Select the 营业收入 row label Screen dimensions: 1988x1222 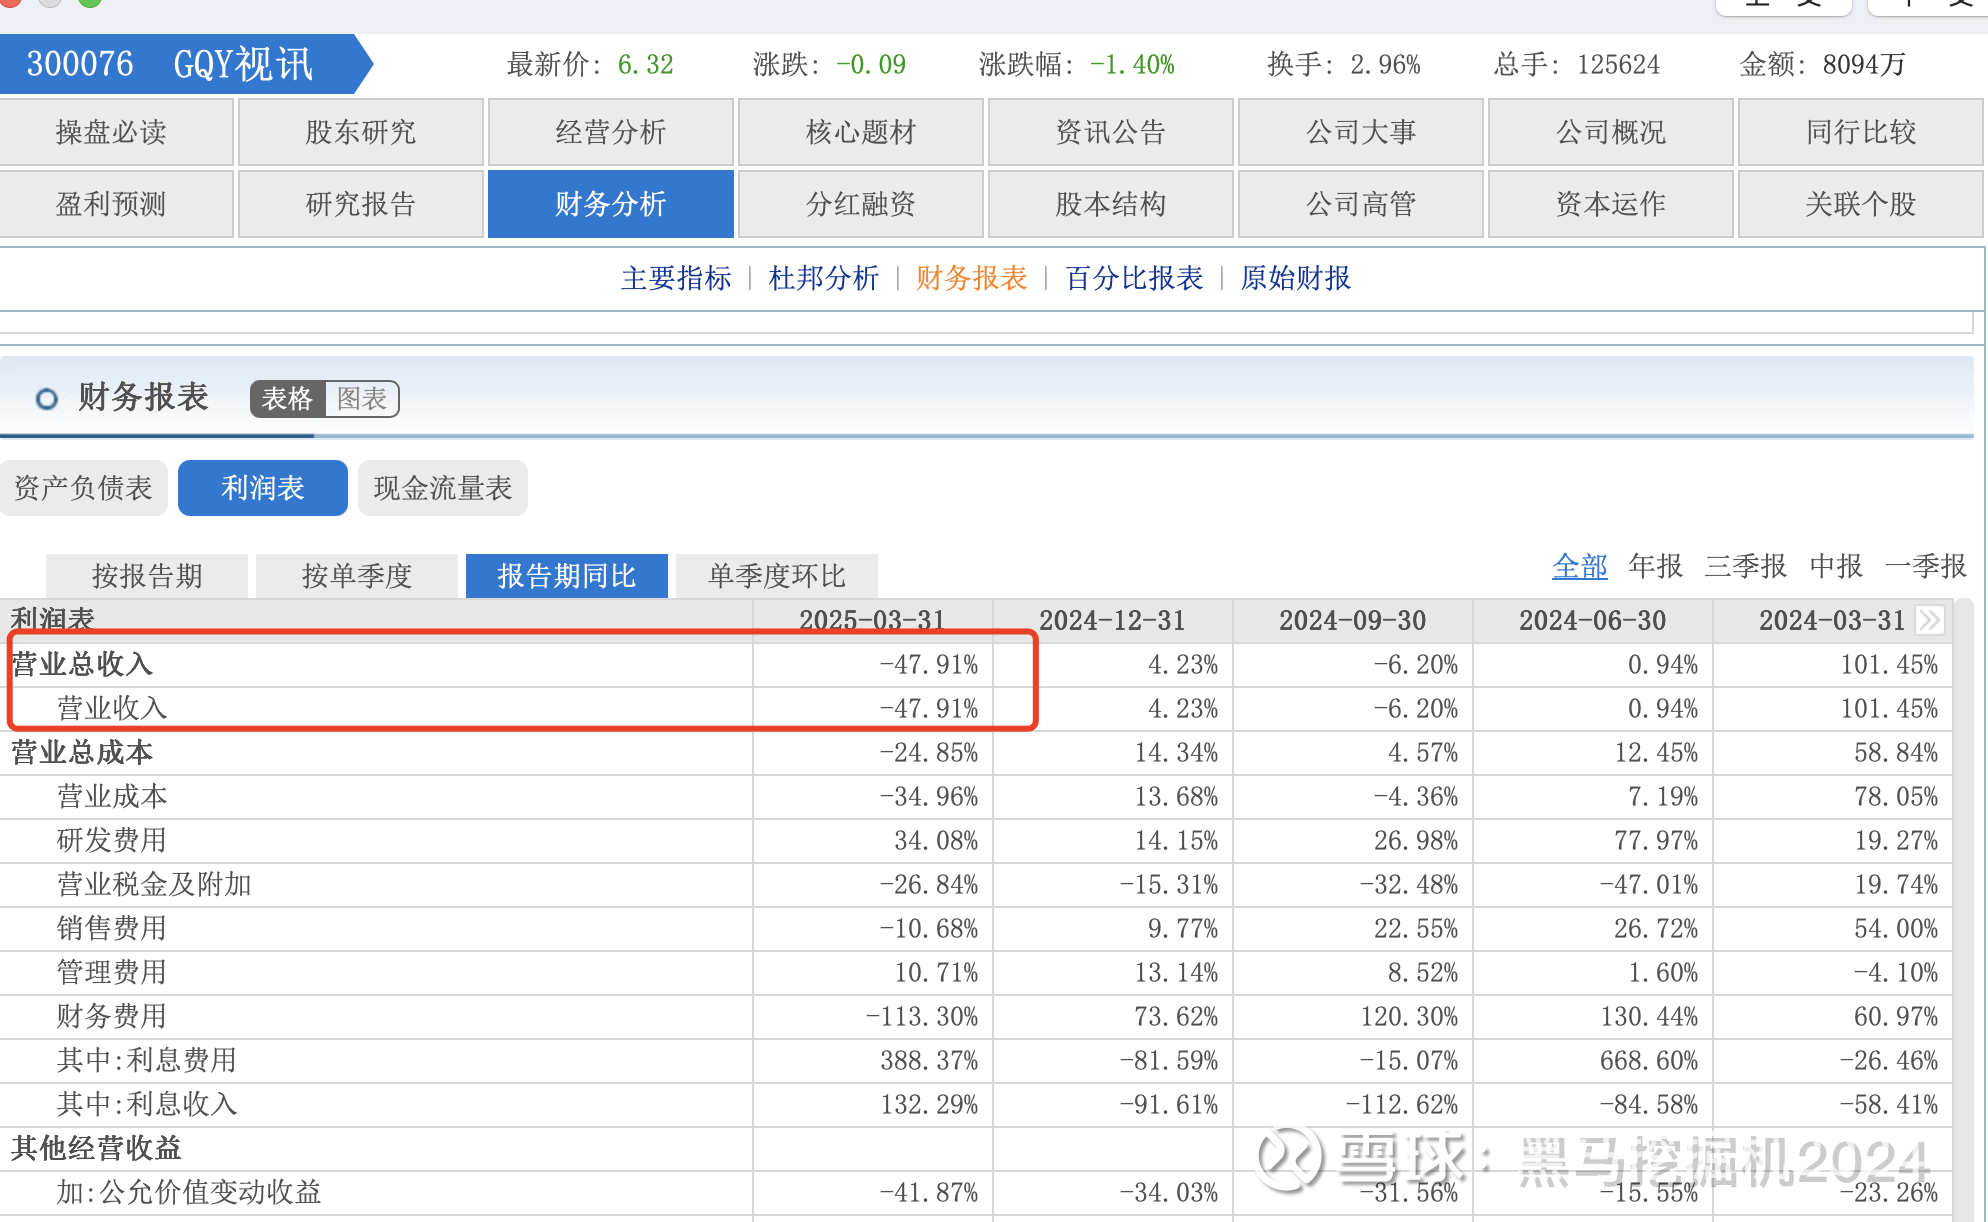112,708
